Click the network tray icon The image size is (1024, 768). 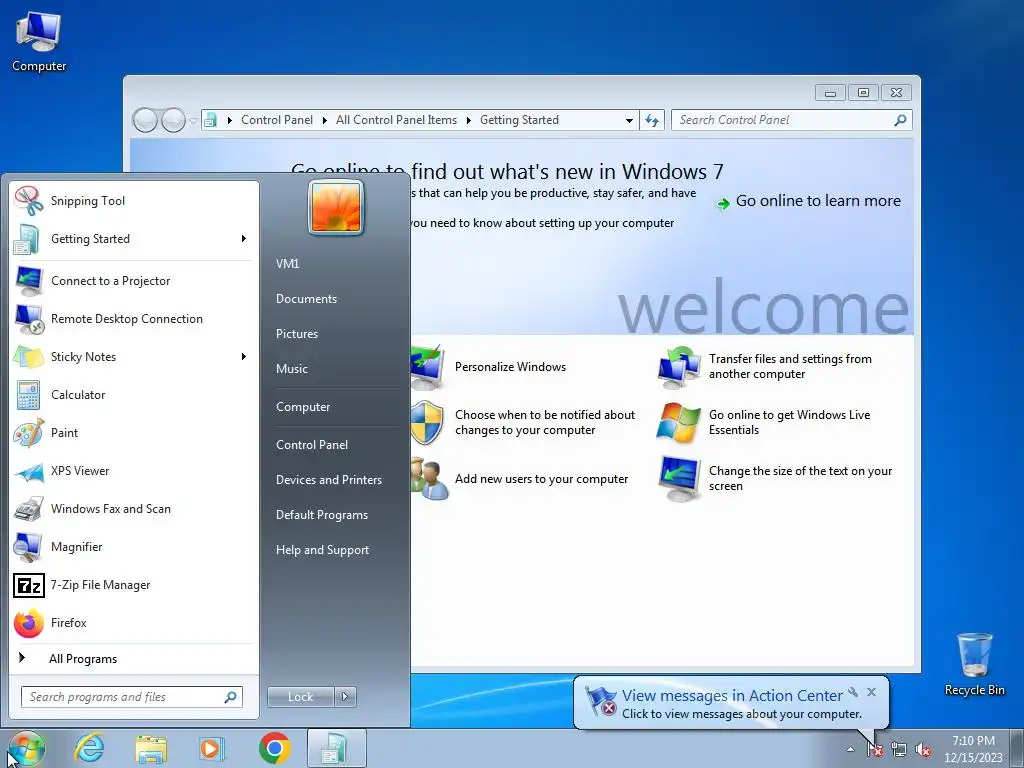(899, 750)
